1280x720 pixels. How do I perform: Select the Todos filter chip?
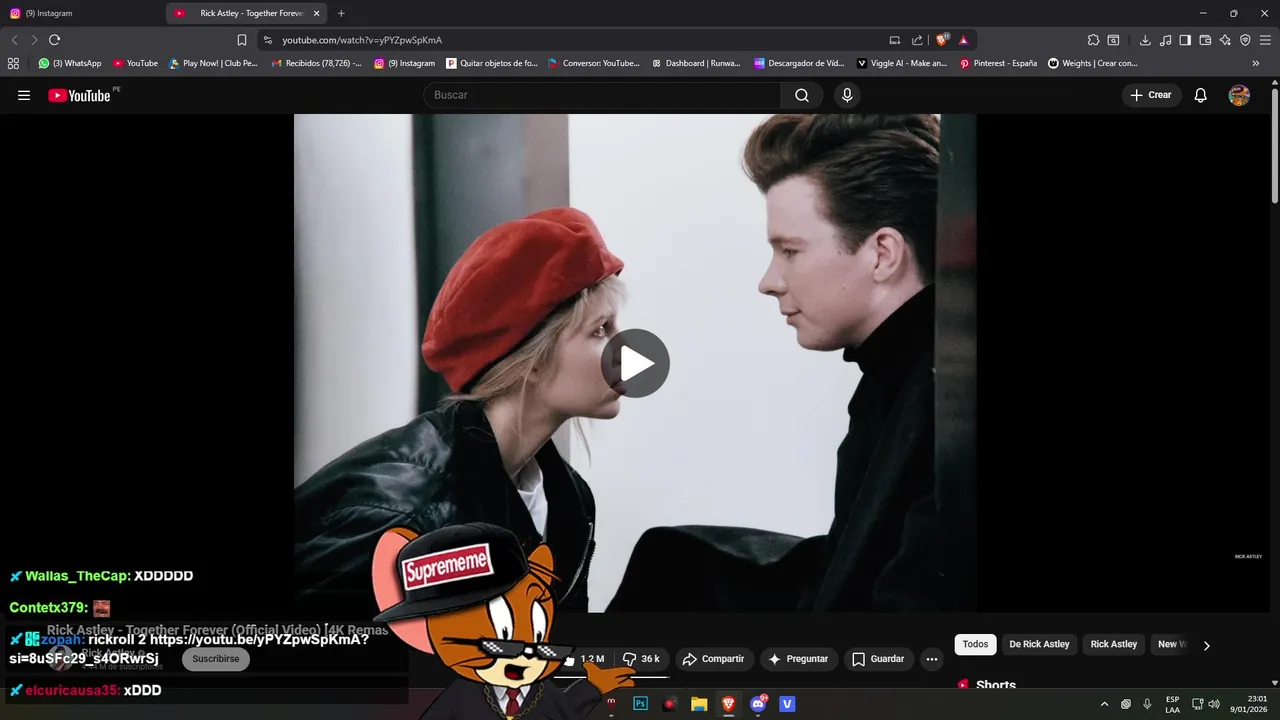[975, 644]
